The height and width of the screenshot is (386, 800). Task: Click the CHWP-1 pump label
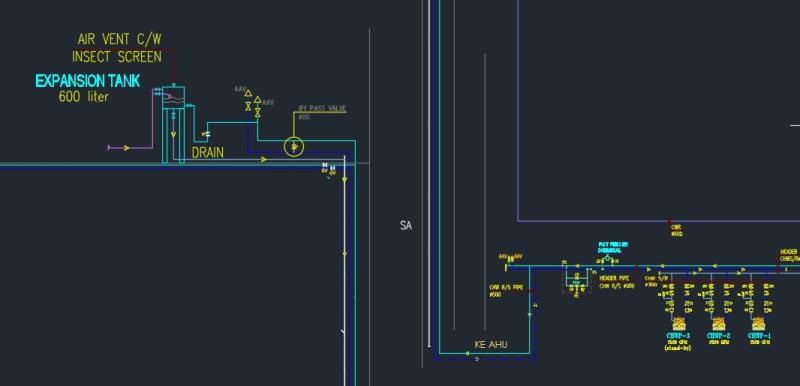point(759,336)
